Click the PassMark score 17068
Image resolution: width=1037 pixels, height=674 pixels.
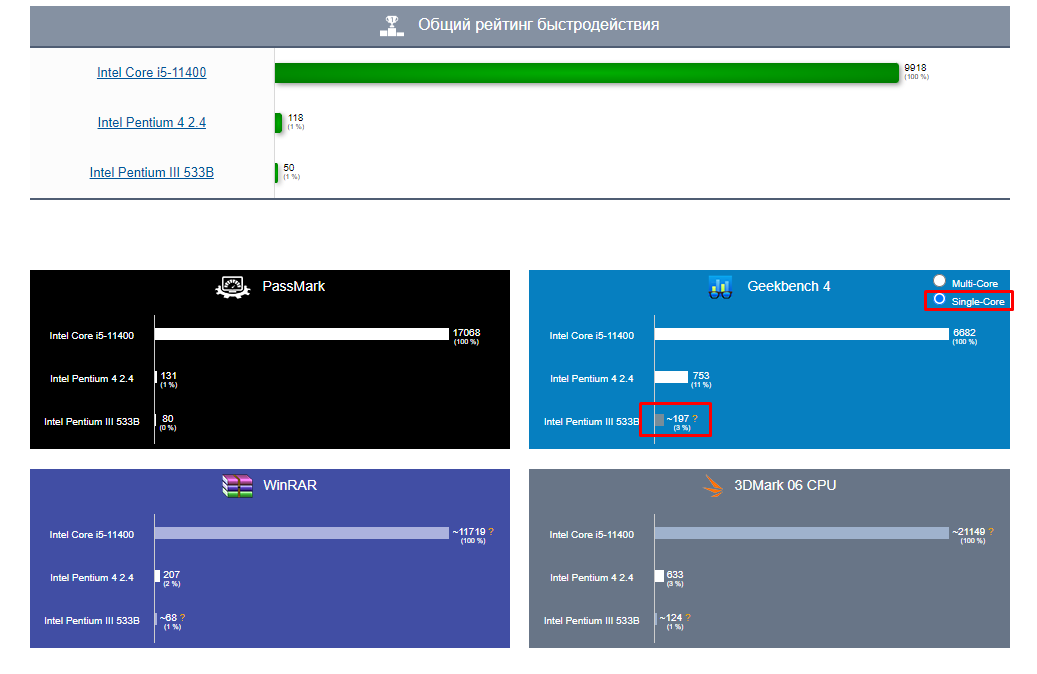tap(466, 333)
